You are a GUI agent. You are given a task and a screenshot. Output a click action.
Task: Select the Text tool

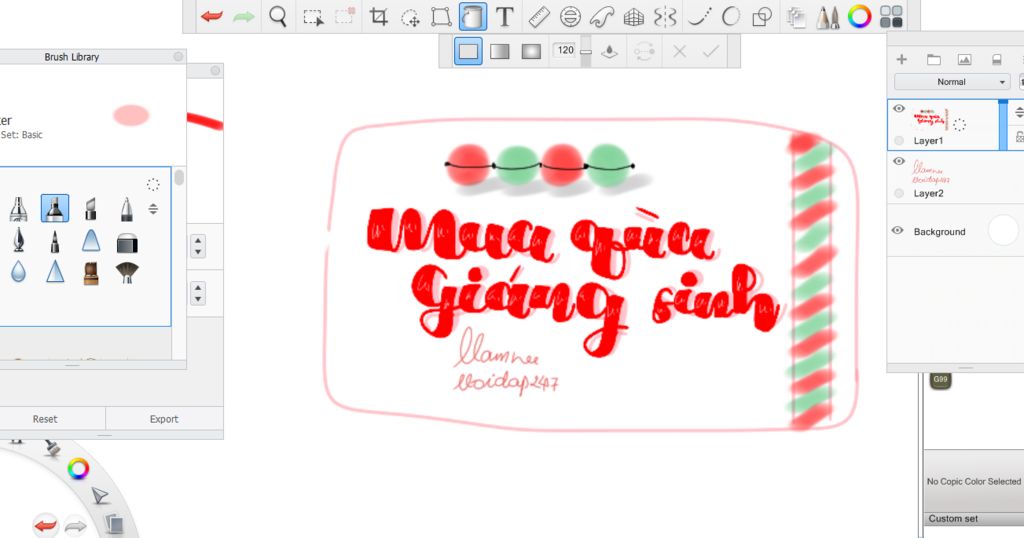coord(504,16)
